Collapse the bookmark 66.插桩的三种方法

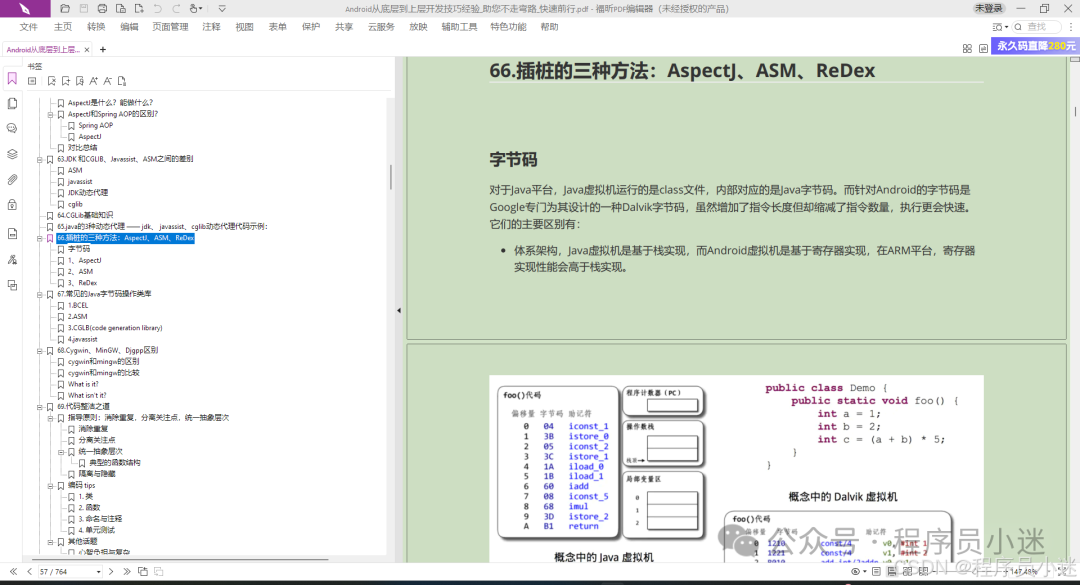(x=38, y=238)
